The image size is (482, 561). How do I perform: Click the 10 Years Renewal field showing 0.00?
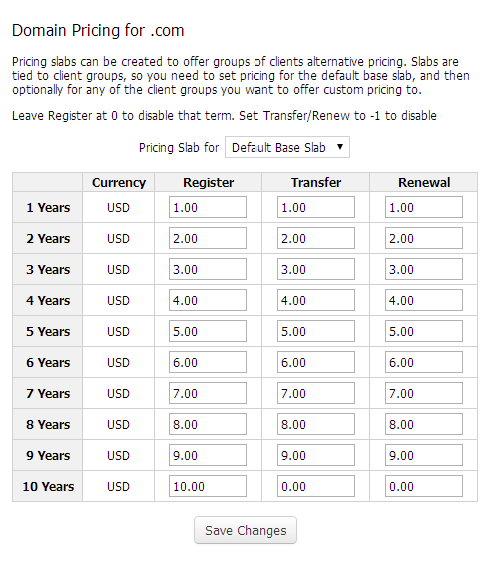(424, 486)
